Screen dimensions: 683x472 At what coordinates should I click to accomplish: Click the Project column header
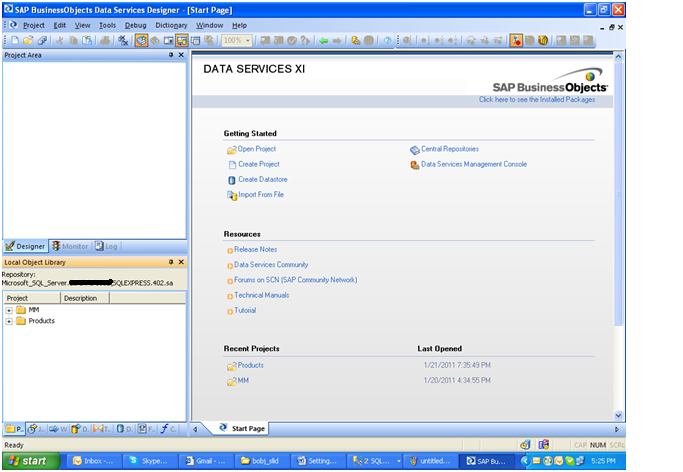(x=32, y=298)
